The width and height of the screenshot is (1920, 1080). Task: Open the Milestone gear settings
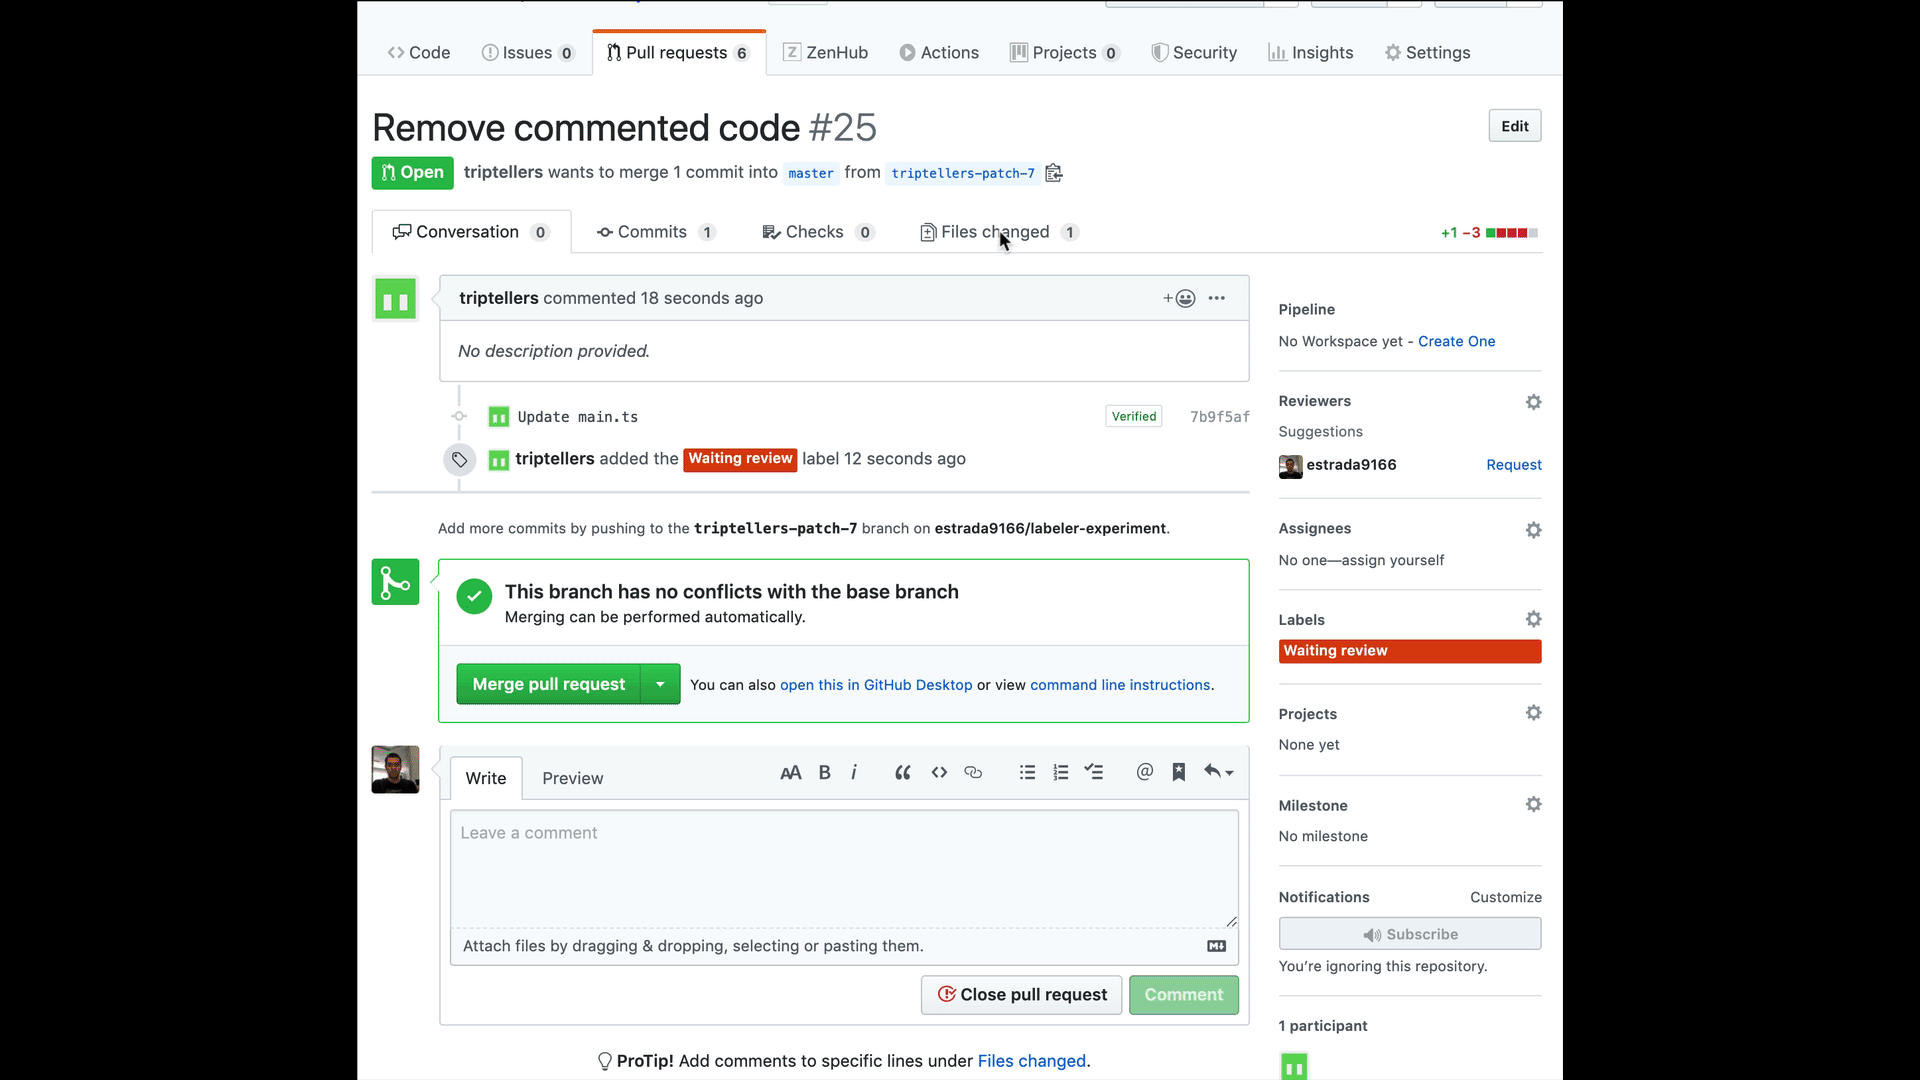[1533, 805]
